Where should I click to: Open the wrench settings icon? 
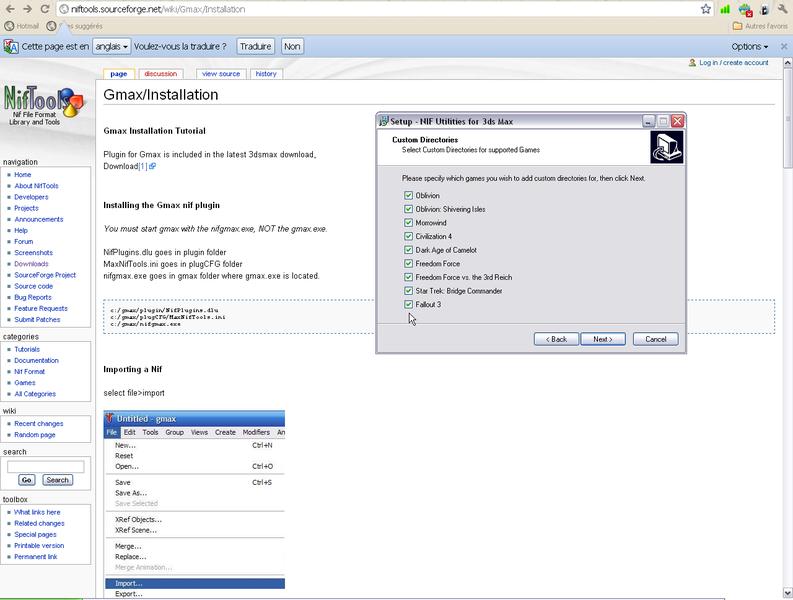(783, 9)
